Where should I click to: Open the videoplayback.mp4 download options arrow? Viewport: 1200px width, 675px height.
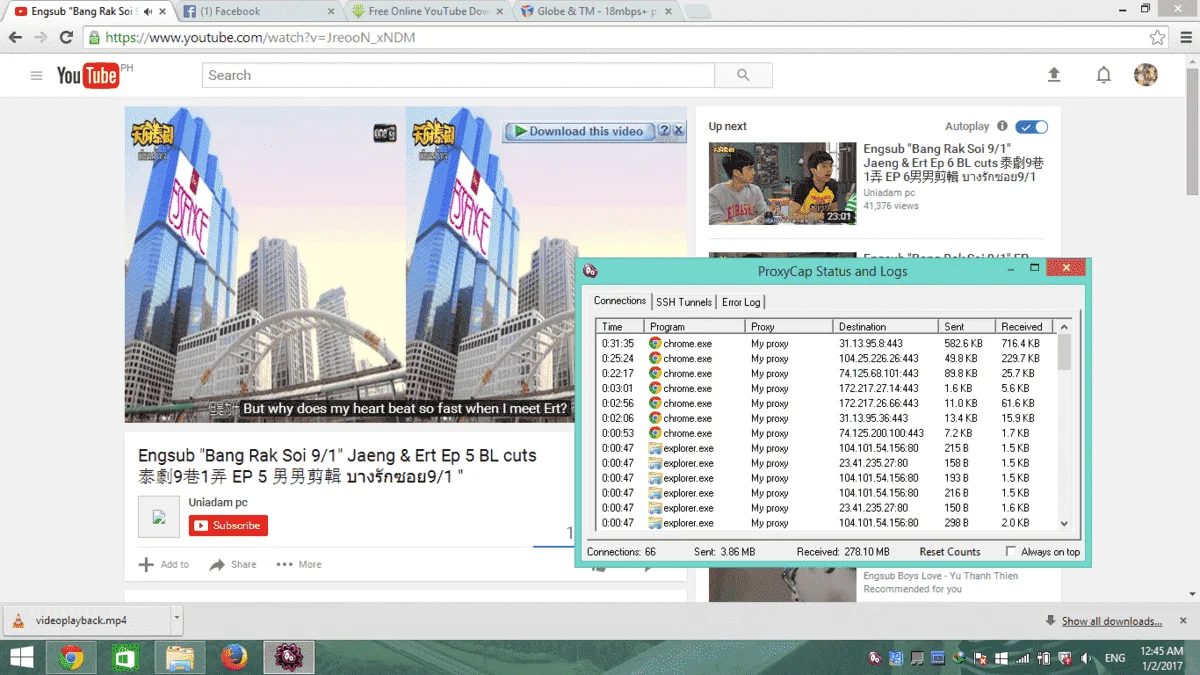click(177, 620)
